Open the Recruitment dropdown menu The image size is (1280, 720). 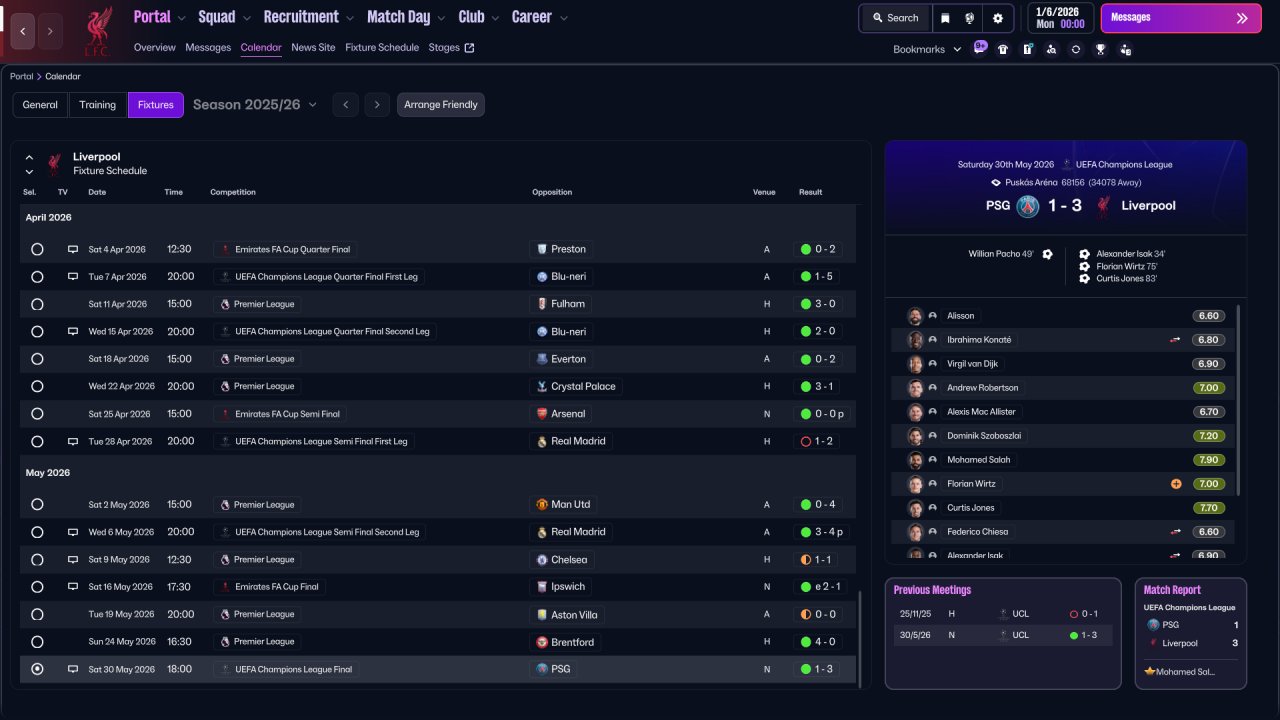(309, 17)
